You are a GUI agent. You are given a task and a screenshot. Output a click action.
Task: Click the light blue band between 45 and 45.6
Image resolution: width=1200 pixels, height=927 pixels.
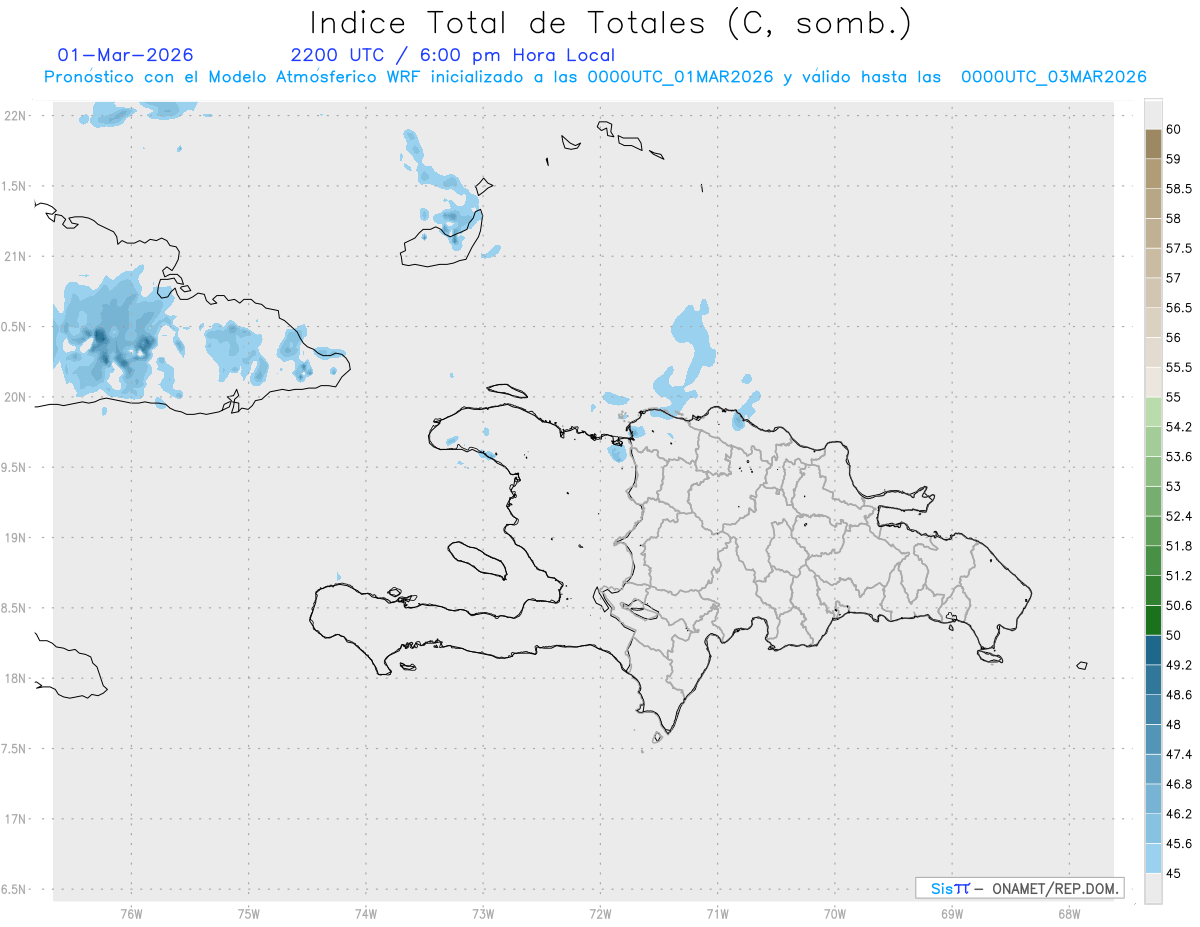pos(1153,859)
